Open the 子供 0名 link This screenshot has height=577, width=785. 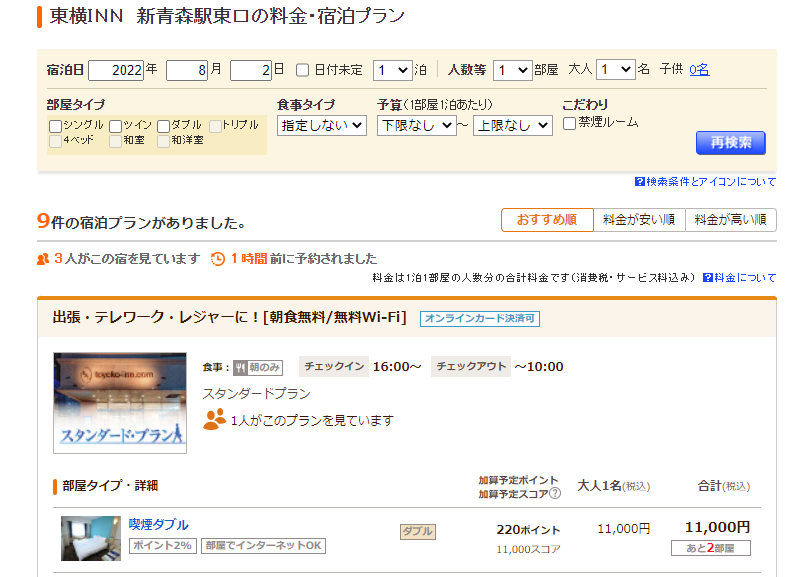(699, 69)
